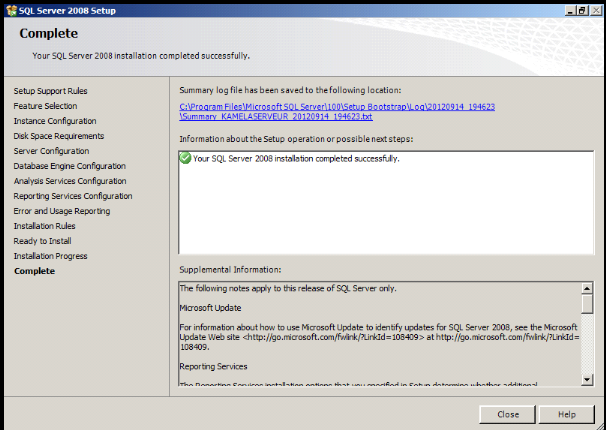Select Setup Support Rules step
The height and width of the screenshot is (430, 606).
[50, 91]
